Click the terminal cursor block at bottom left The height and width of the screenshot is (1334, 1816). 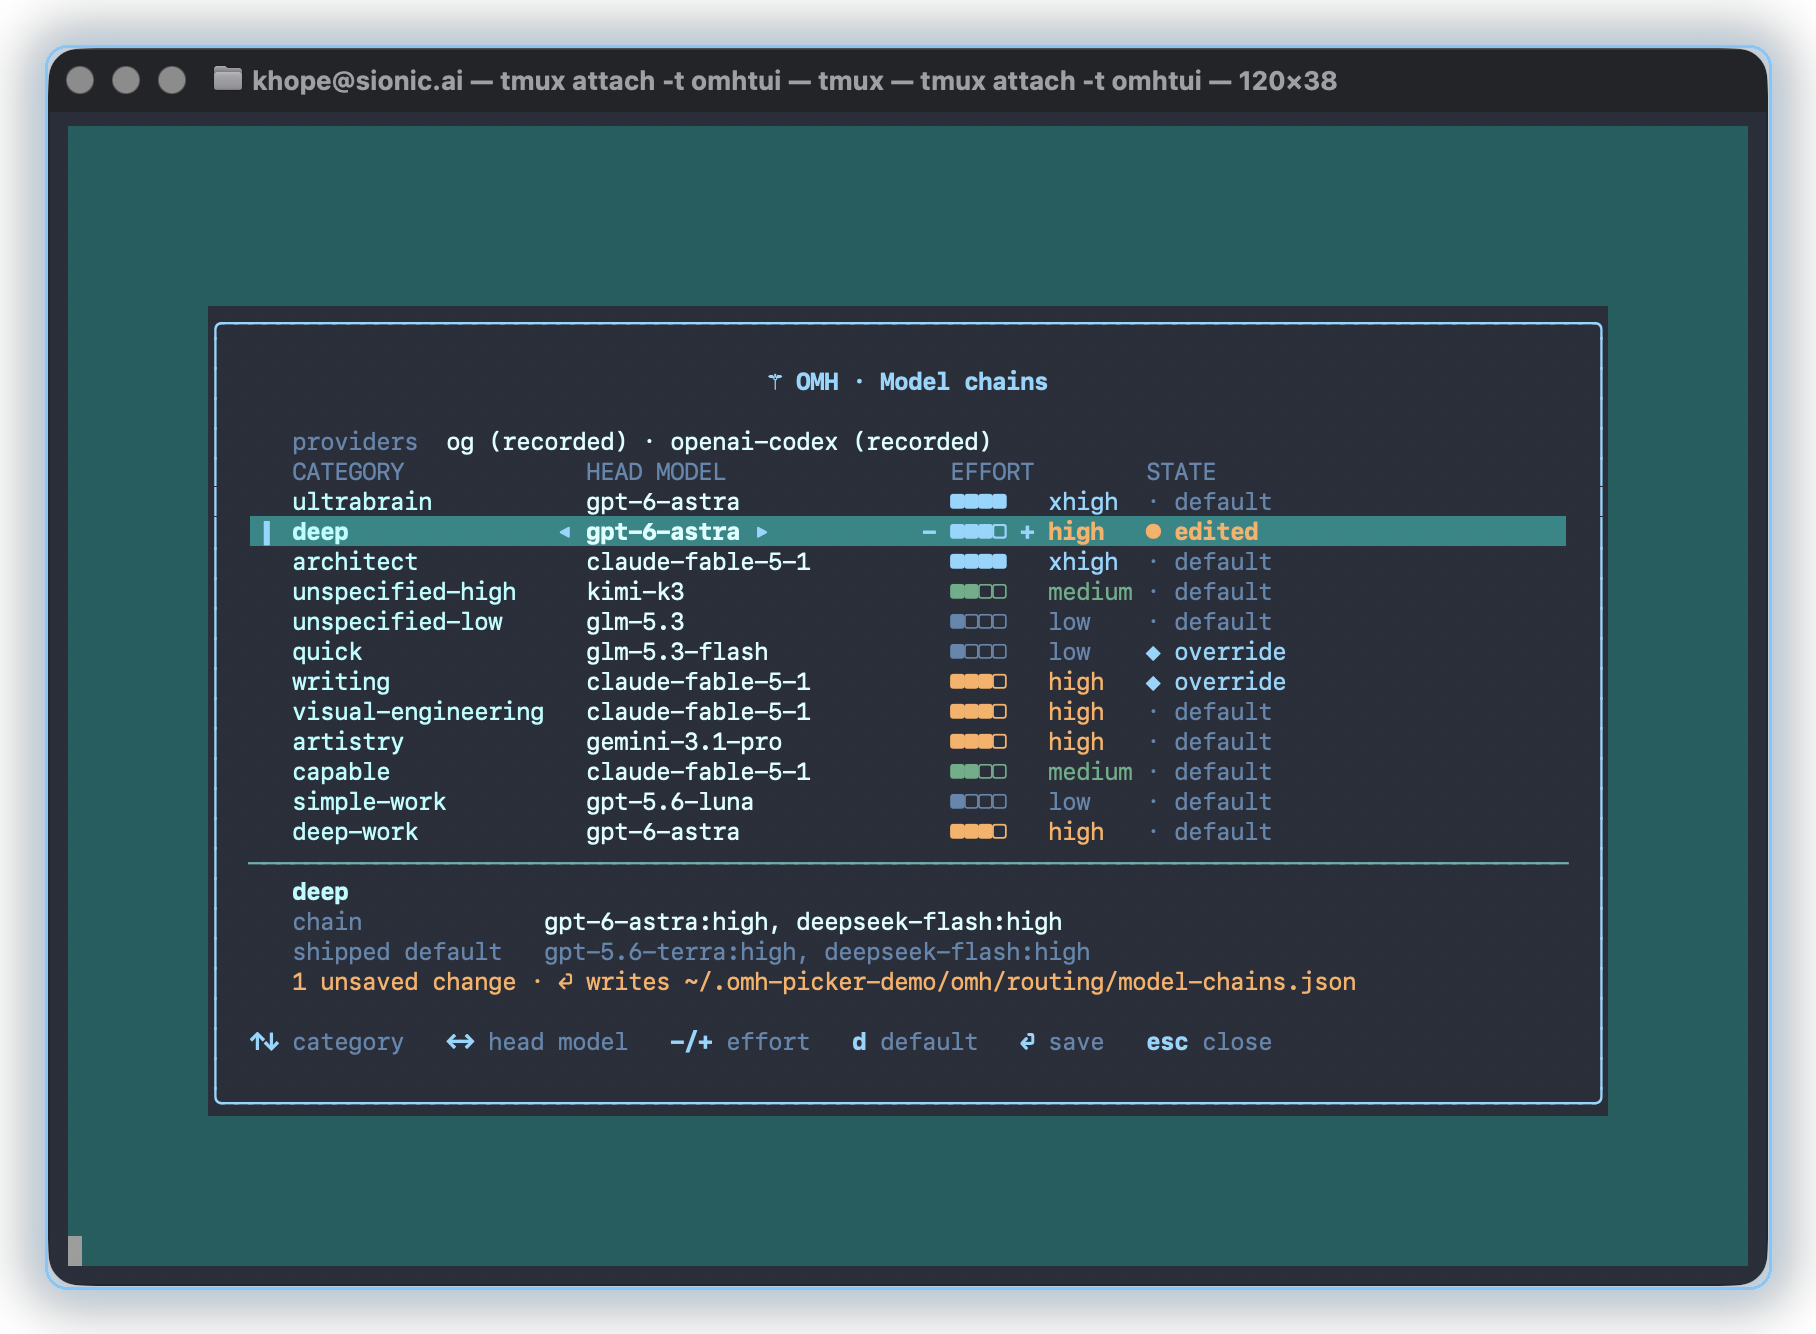75,1250
